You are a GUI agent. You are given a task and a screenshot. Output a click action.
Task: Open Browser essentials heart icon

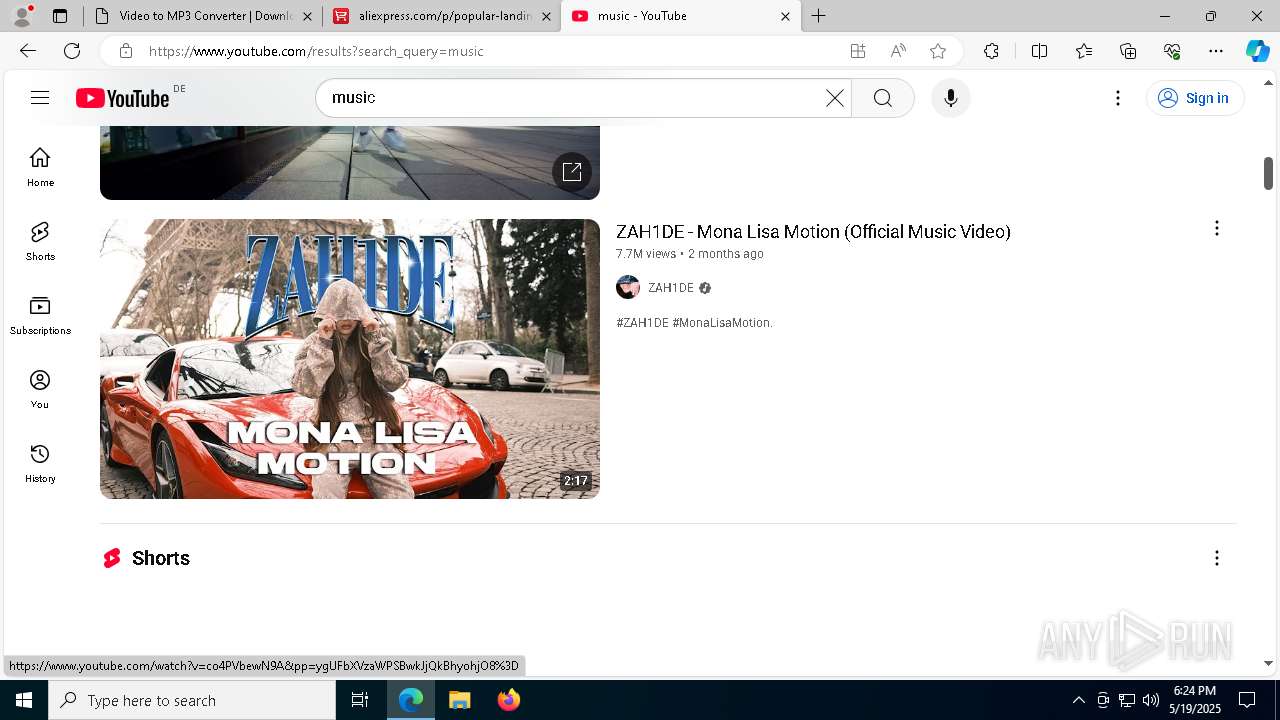coord(1172,51)
